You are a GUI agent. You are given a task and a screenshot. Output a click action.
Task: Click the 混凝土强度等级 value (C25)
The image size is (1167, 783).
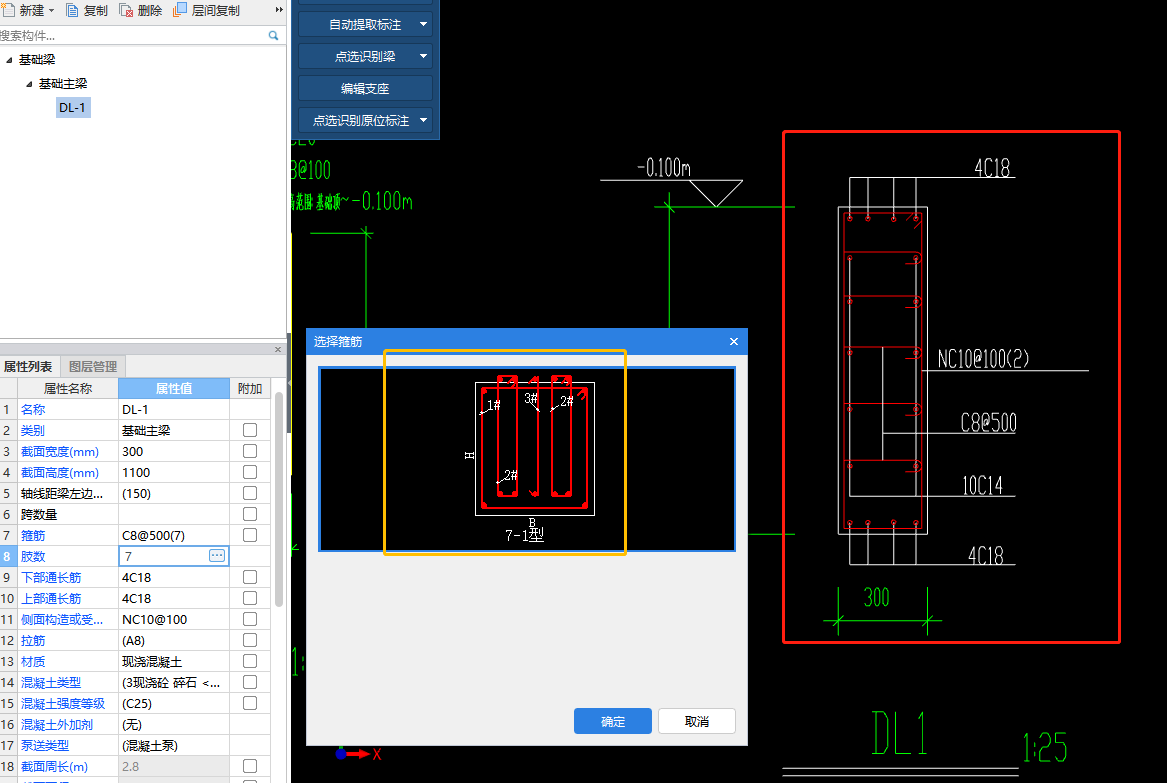[x=173, y=703]
